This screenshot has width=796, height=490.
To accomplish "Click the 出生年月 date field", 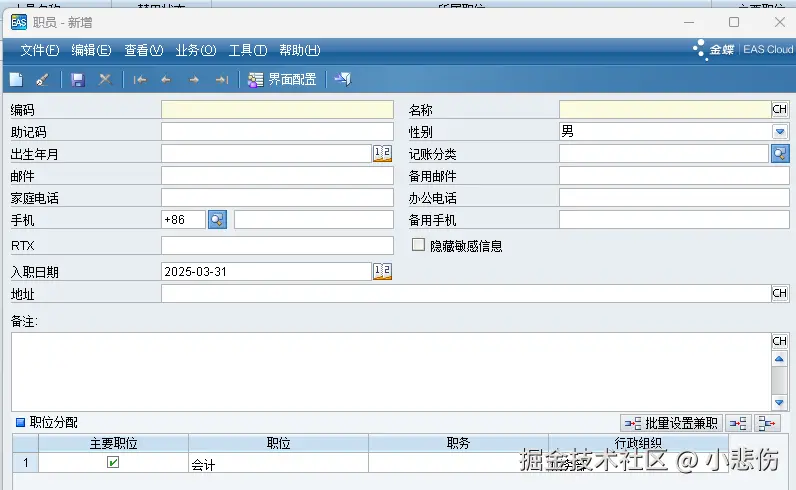I will click(267, 153).
